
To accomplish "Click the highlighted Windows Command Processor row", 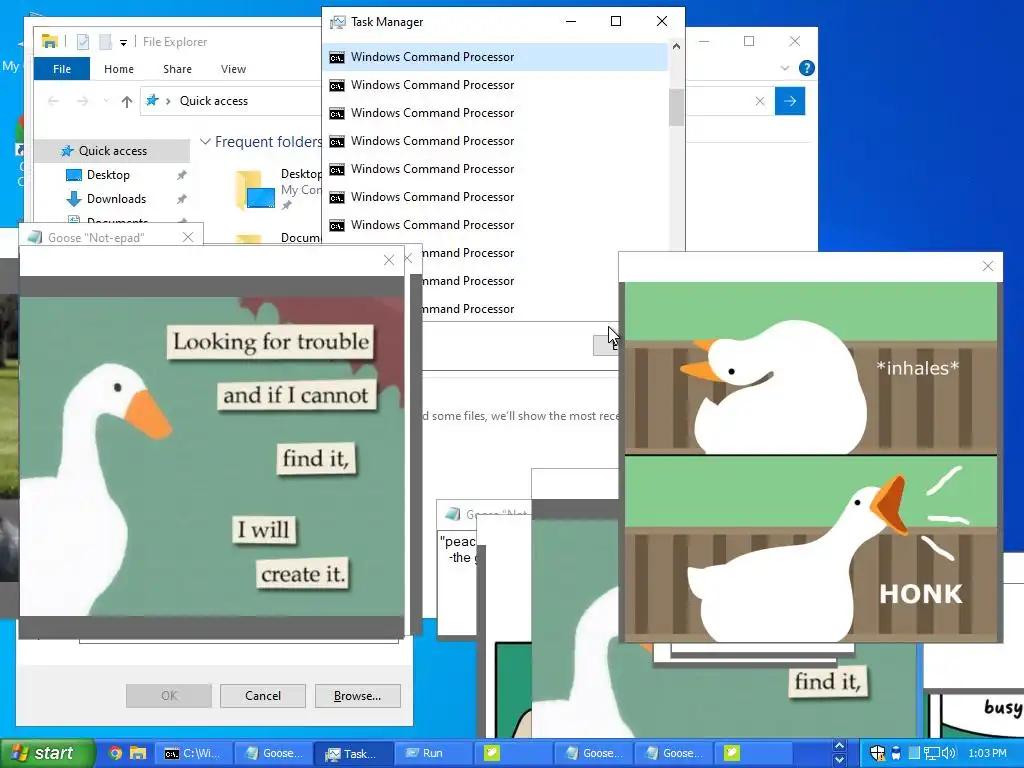I will point(496,57).
